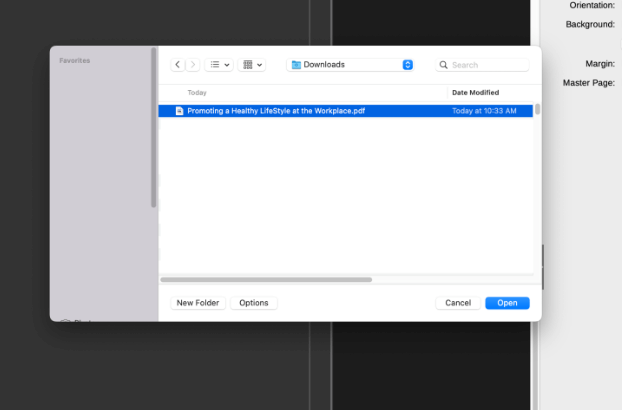
Task: Click the magnifying glass search icon
Action: click(443, 65)
